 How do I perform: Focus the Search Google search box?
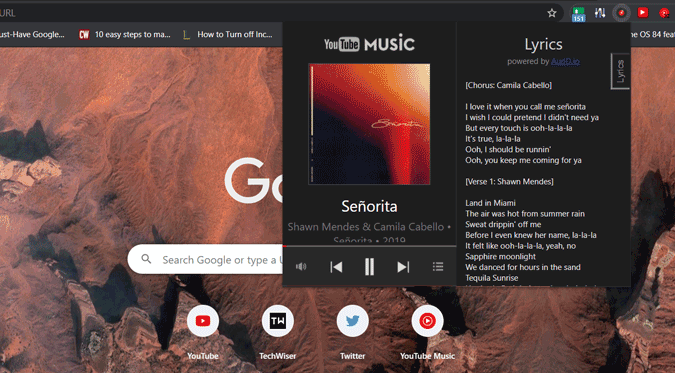(205, 259)
